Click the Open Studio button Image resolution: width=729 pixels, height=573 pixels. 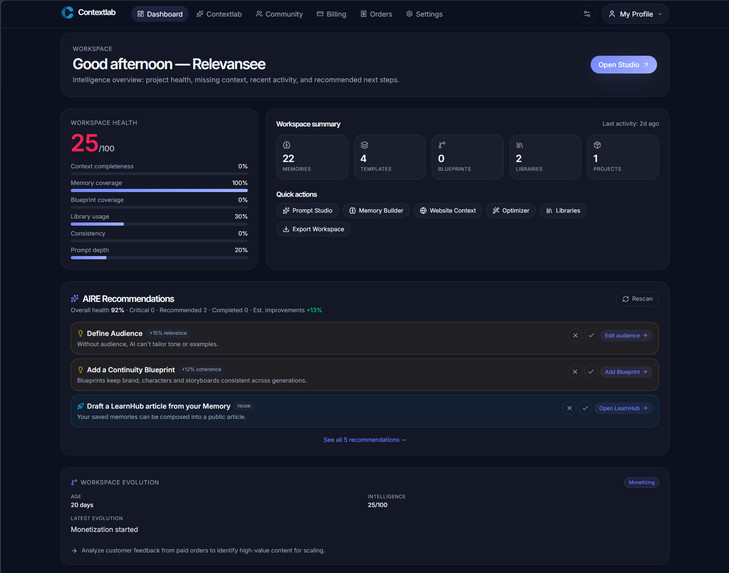pyautogui.click(x=623, y=65)
